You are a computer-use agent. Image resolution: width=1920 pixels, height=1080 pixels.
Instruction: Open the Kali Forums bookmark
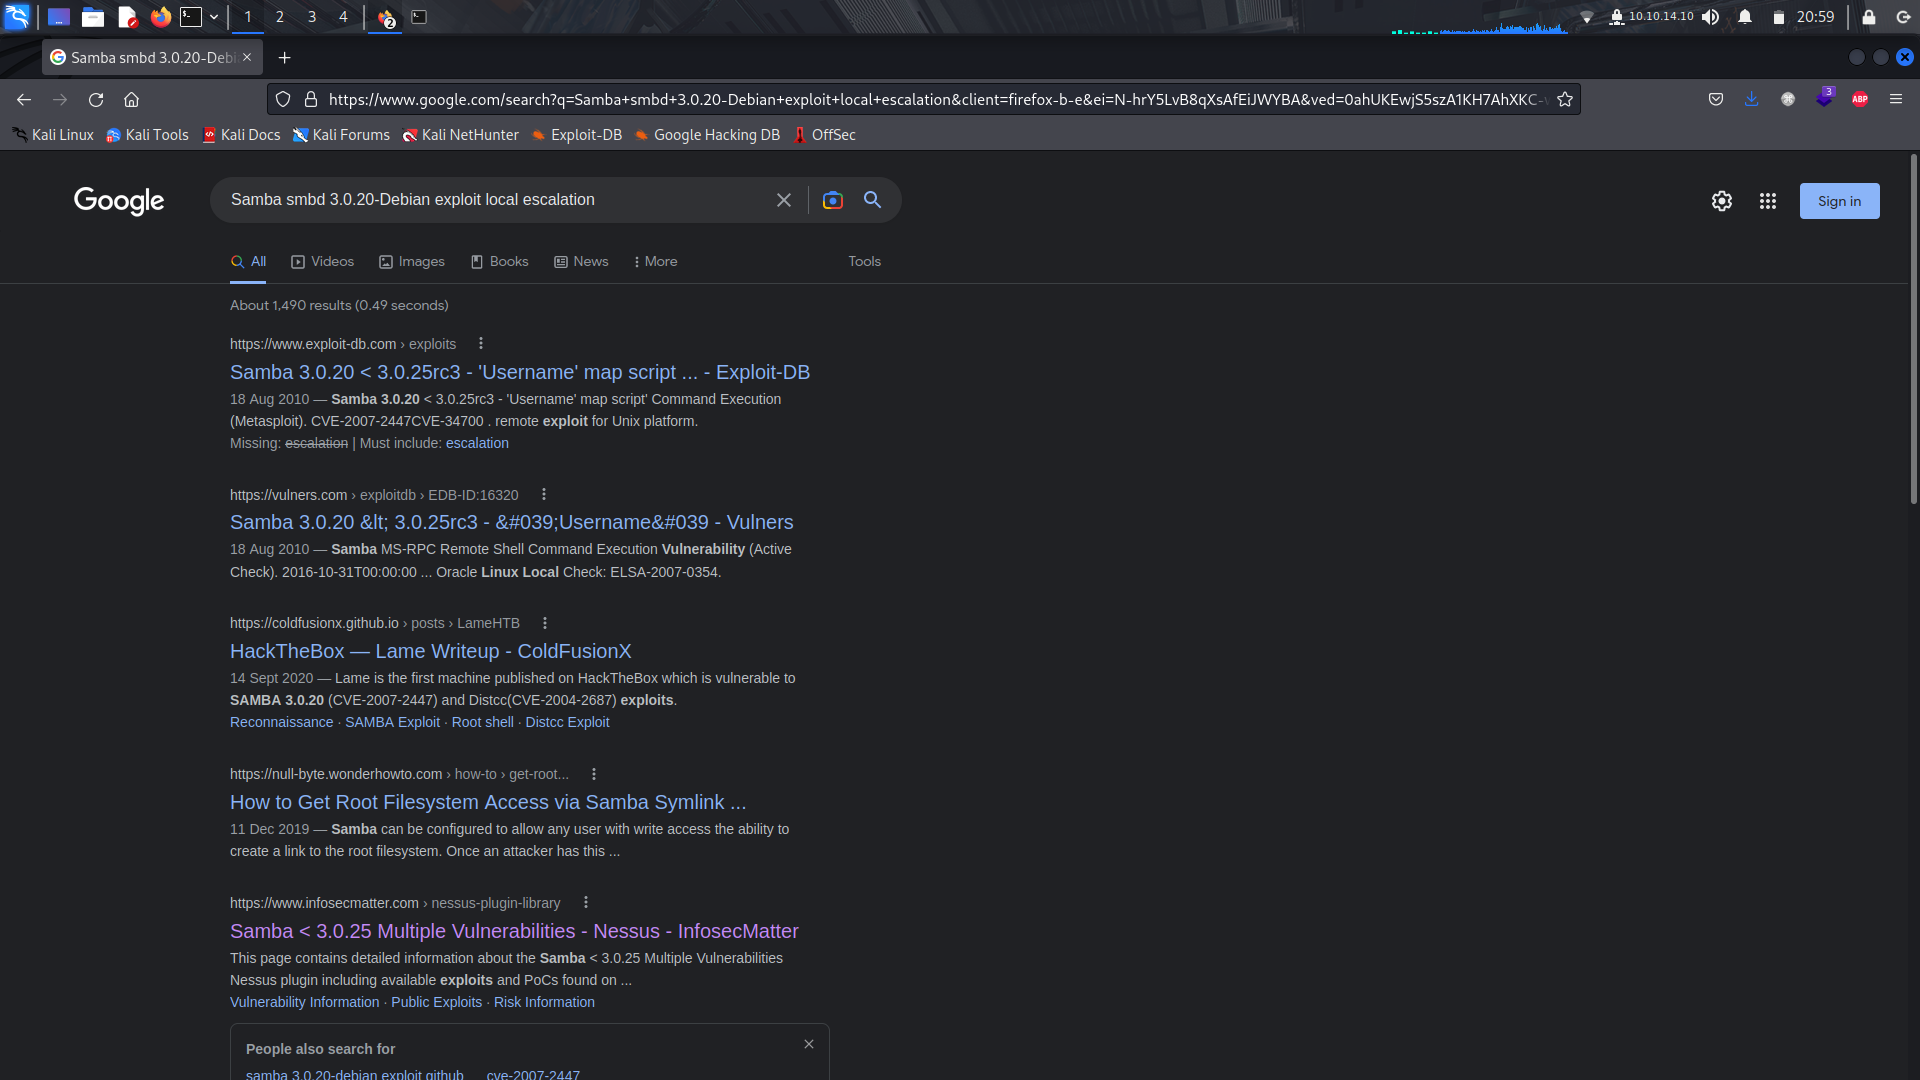click(x=341, y=135)
